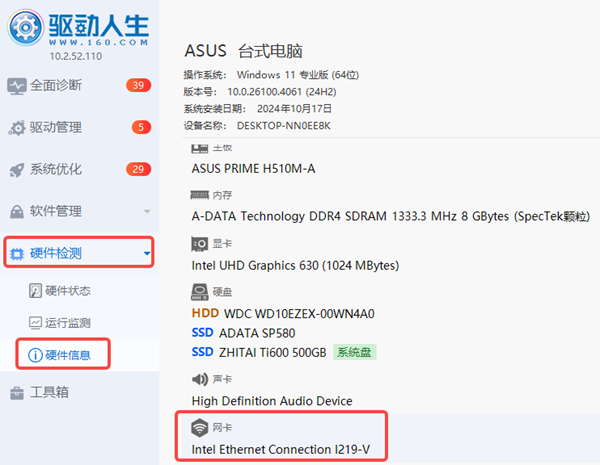This screenshot has width=600, height=465.
Task: Click device name DESKTOP-NN0EE8K
Action: click(x=284, y=126)
